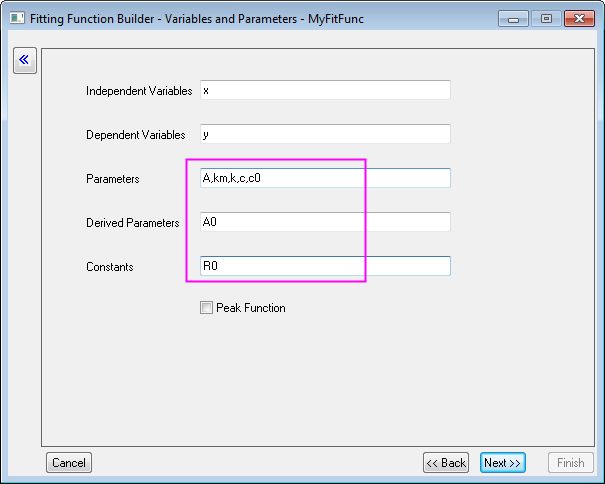The width and height of the screenshot is (605, 484).
Task: Select the Parameters input box
Action: coord(325,178)
